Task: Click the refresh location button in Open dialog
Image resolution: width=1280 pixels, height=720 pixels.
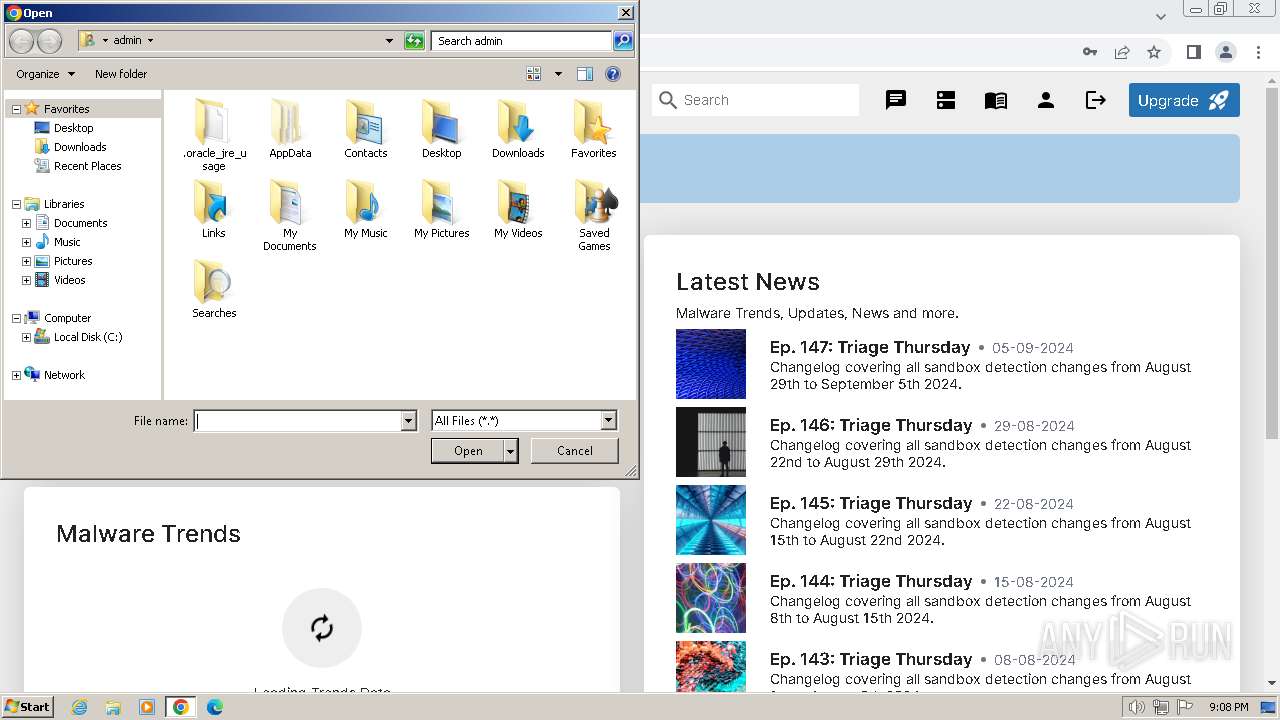Action: [x=414, y=41]
